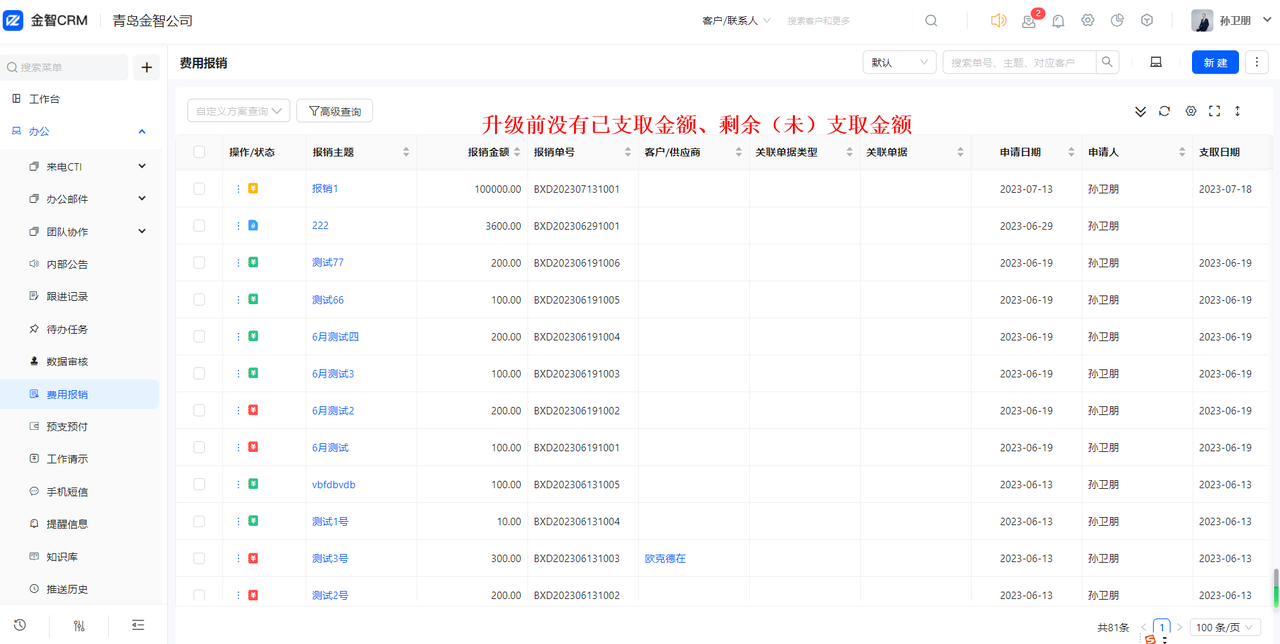Open the 100条/页 page size dropdown
The height and width of the screenshot is (644, 1280).
point(1224,628)
